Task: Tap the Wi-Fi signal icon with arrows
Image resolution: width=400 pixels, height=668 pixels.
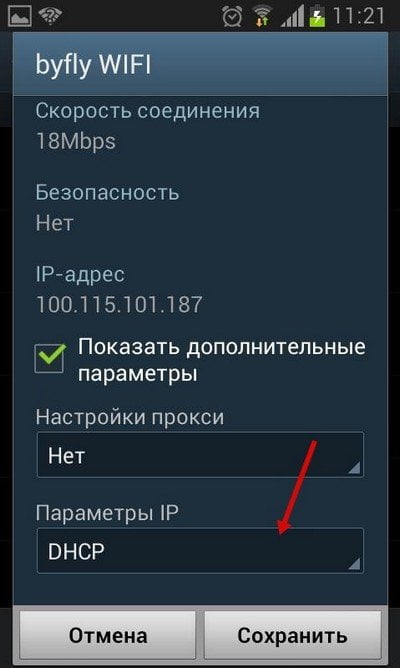Action: 261,17
